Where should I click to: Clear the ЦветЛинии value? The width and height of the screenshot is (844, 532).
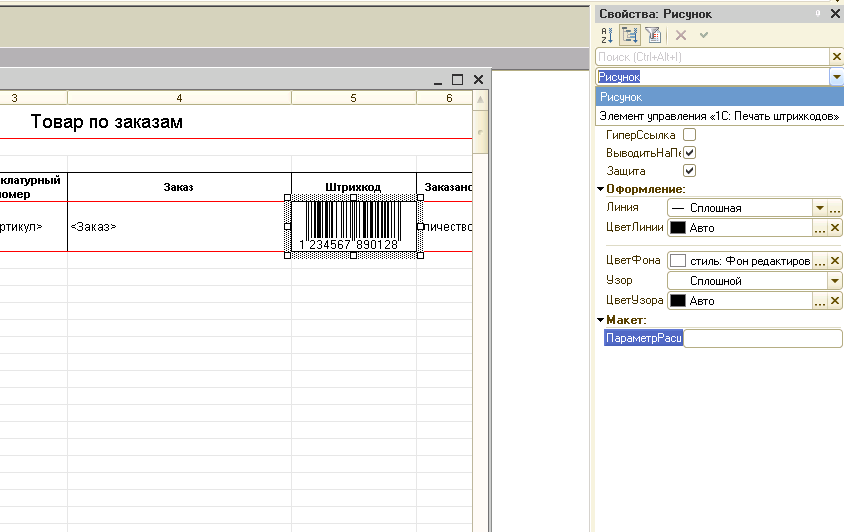point(835,228)
